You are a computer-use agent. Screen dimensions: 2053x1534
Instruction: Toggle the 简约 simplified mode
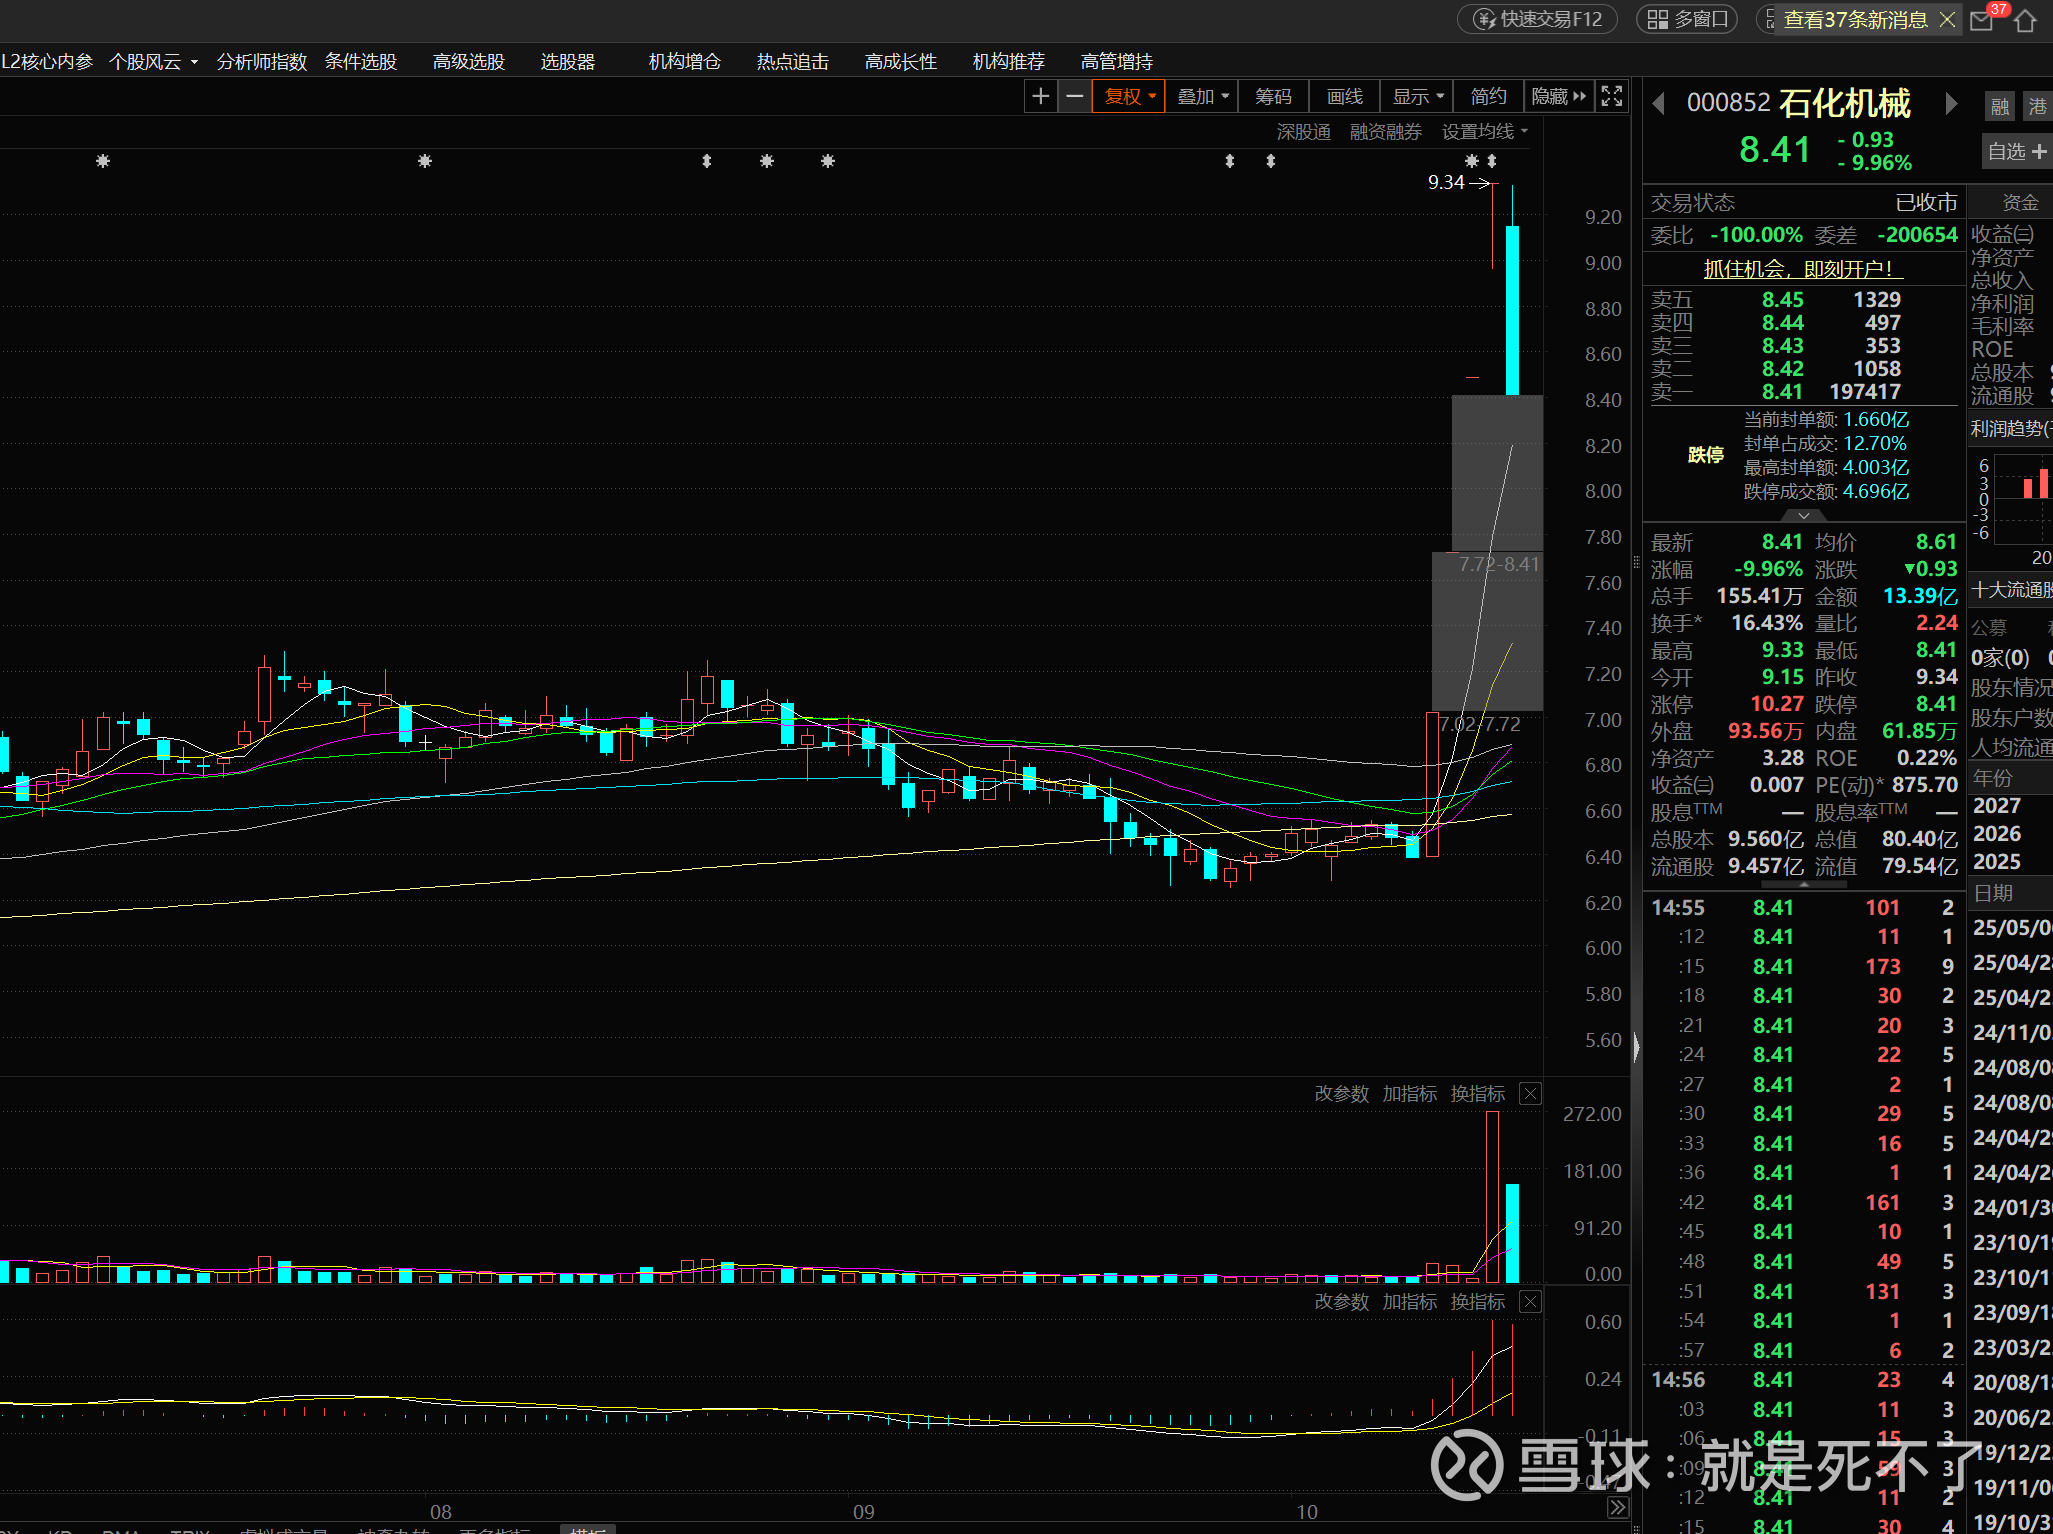[x=1488, y=96]
